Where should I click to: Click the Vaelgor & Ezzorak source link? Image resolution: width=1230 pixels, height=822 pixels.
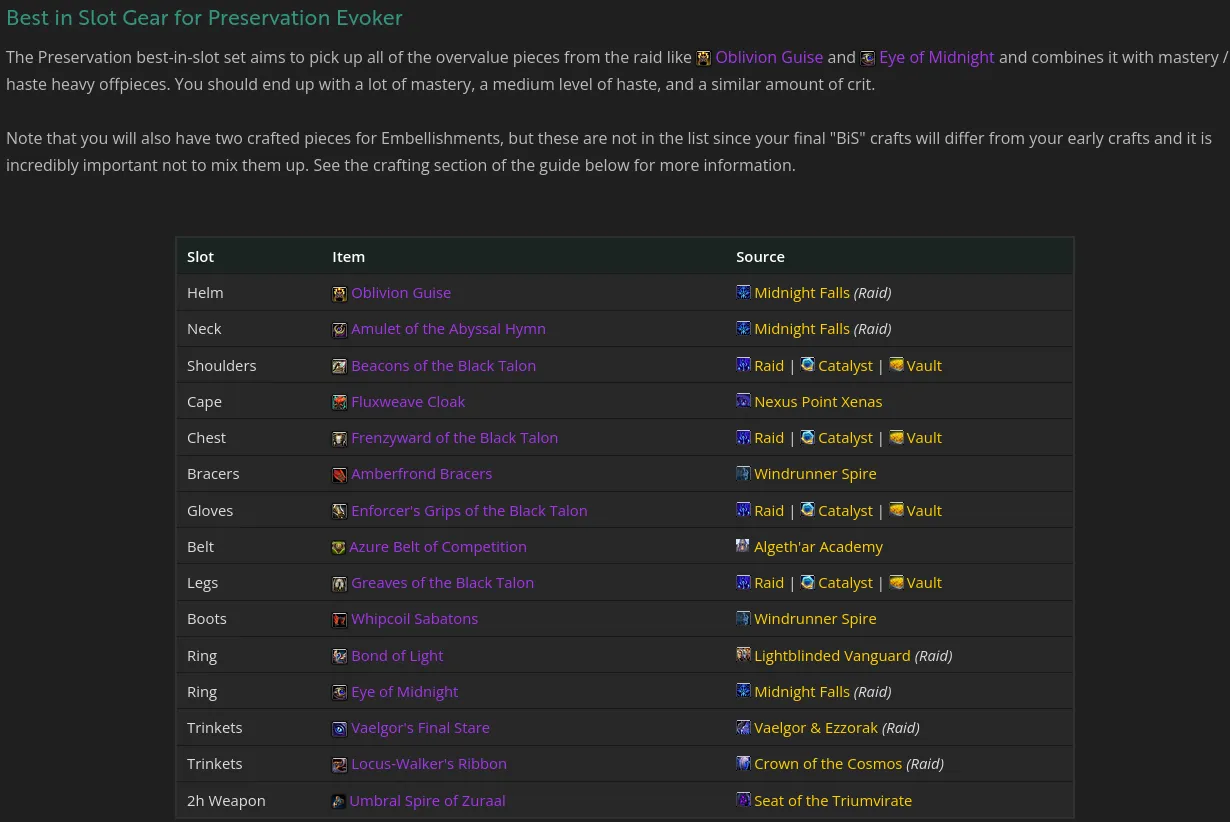click(x=816, y=727)
